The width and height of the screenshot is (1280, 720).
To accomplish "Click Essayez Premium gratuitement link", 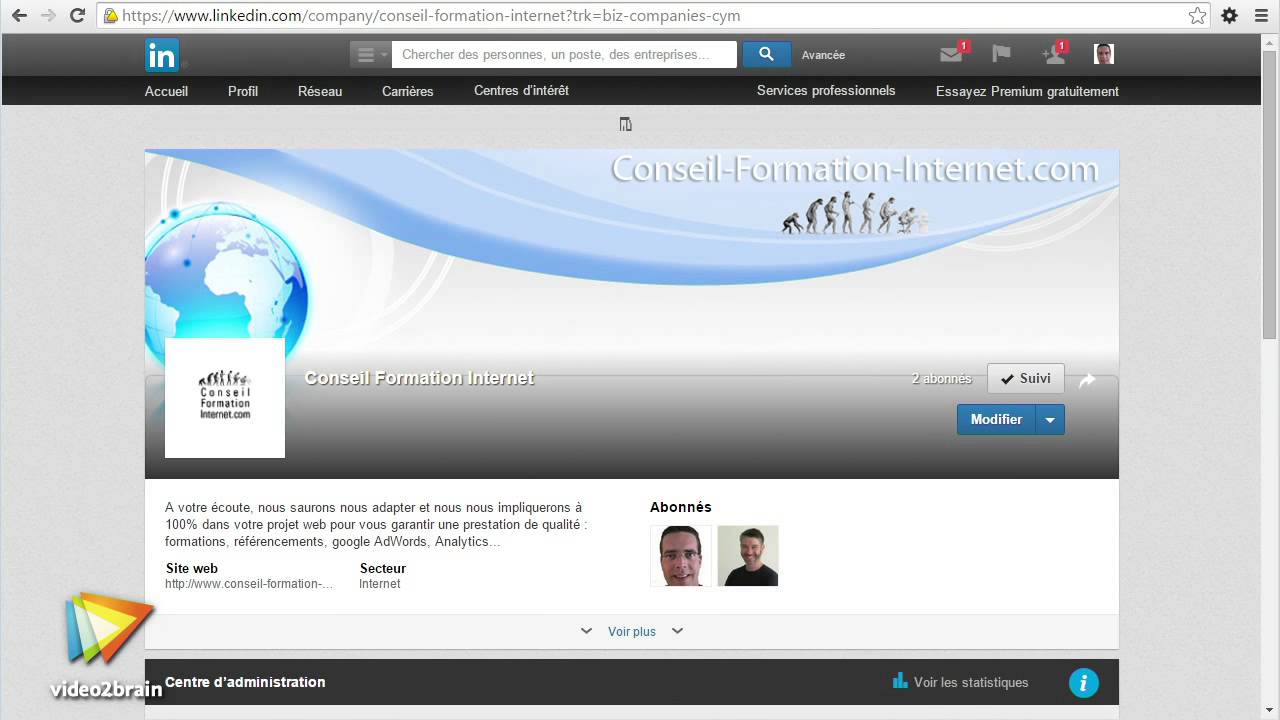I will (1027, 91).
